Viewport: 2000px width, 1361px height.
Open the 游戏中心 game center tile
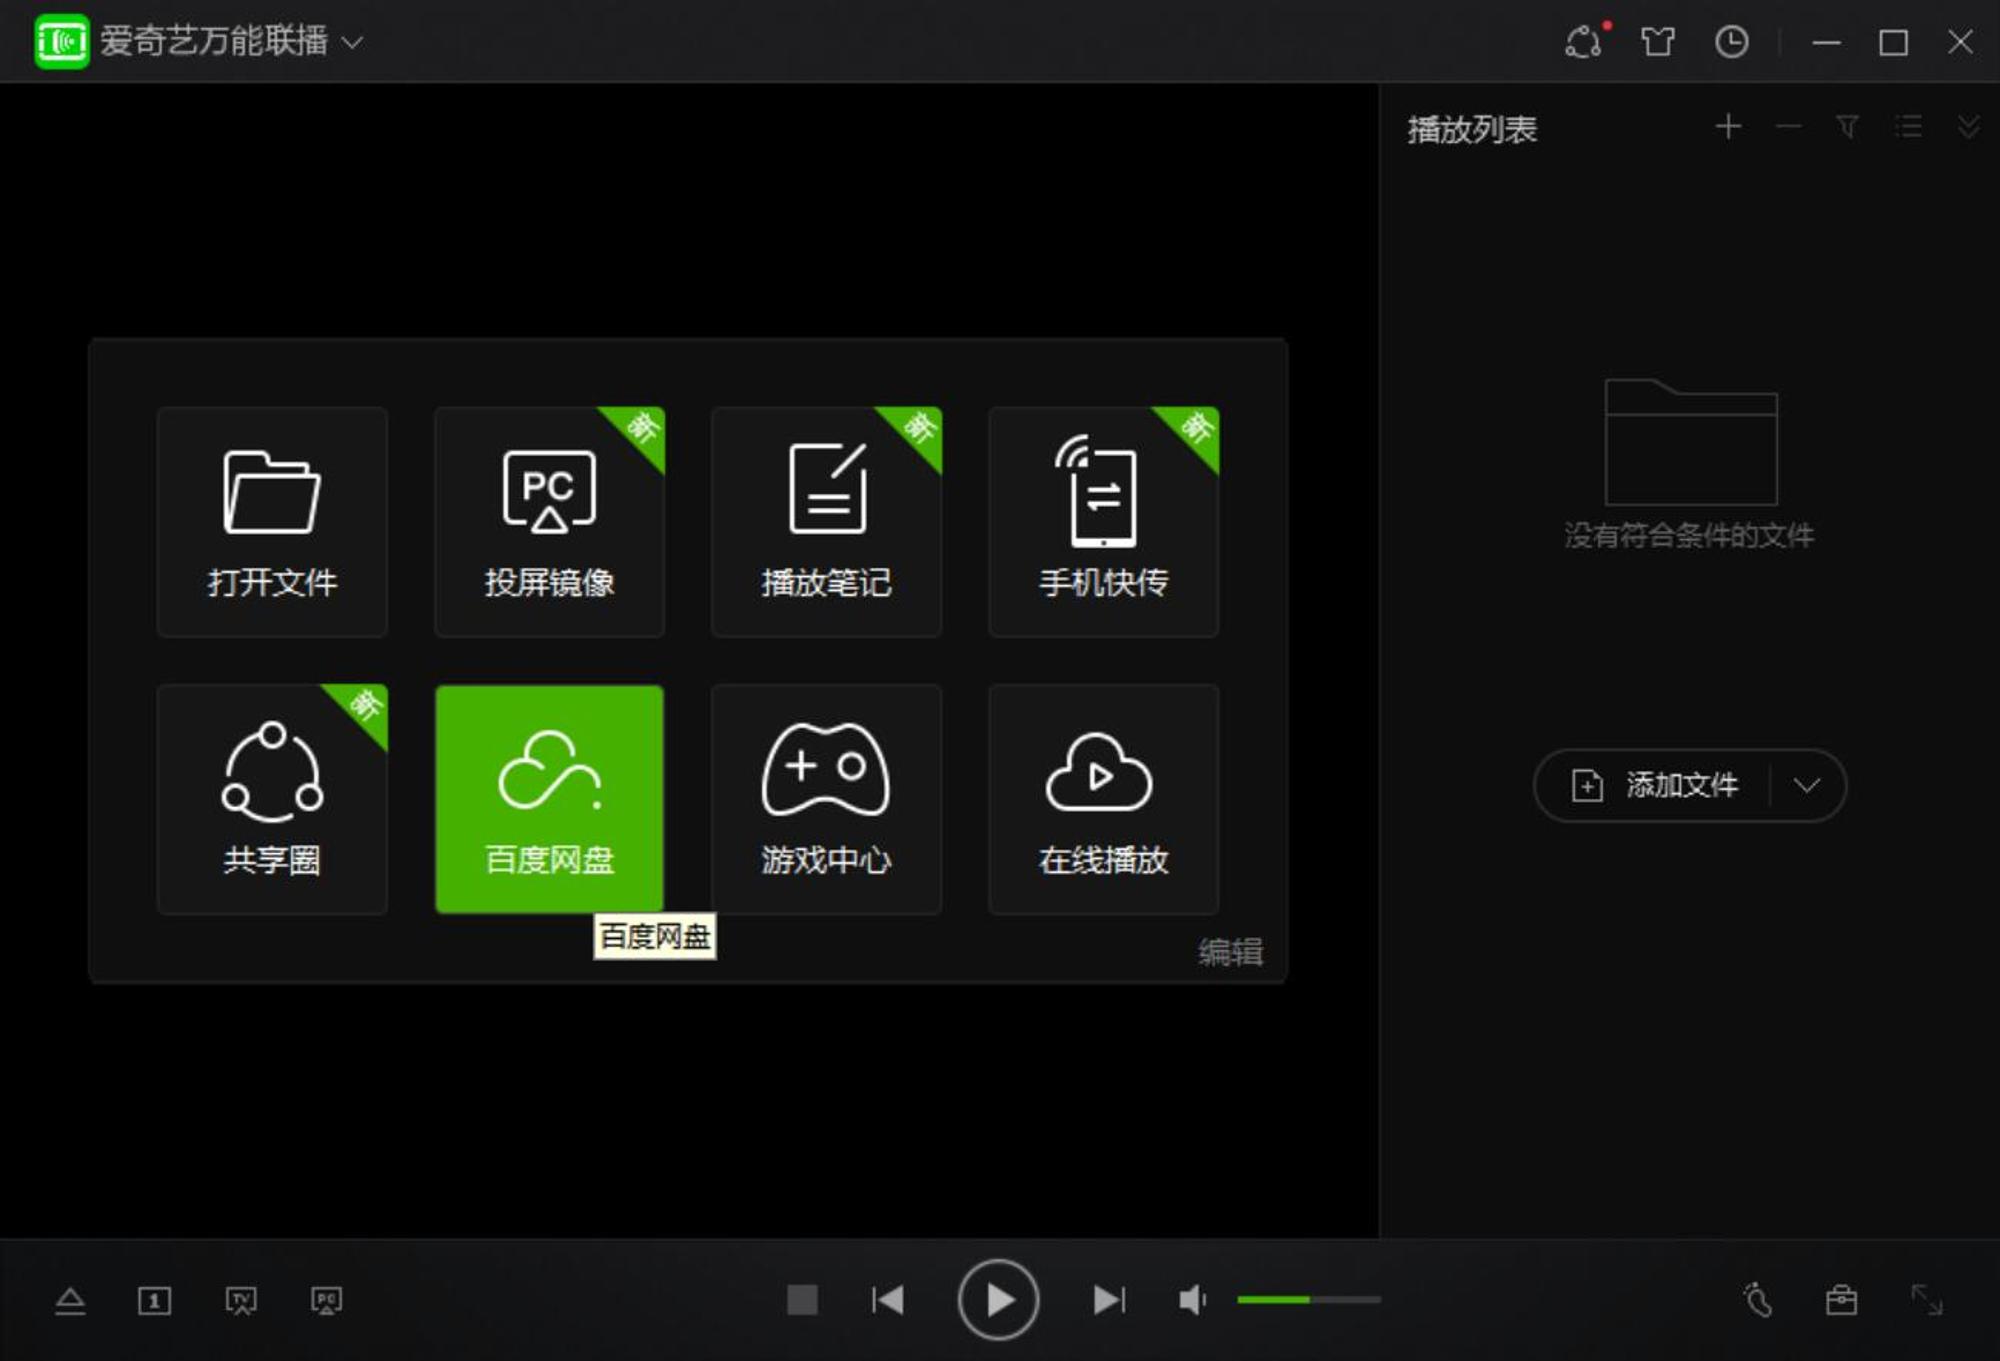[x=826, y=799]
